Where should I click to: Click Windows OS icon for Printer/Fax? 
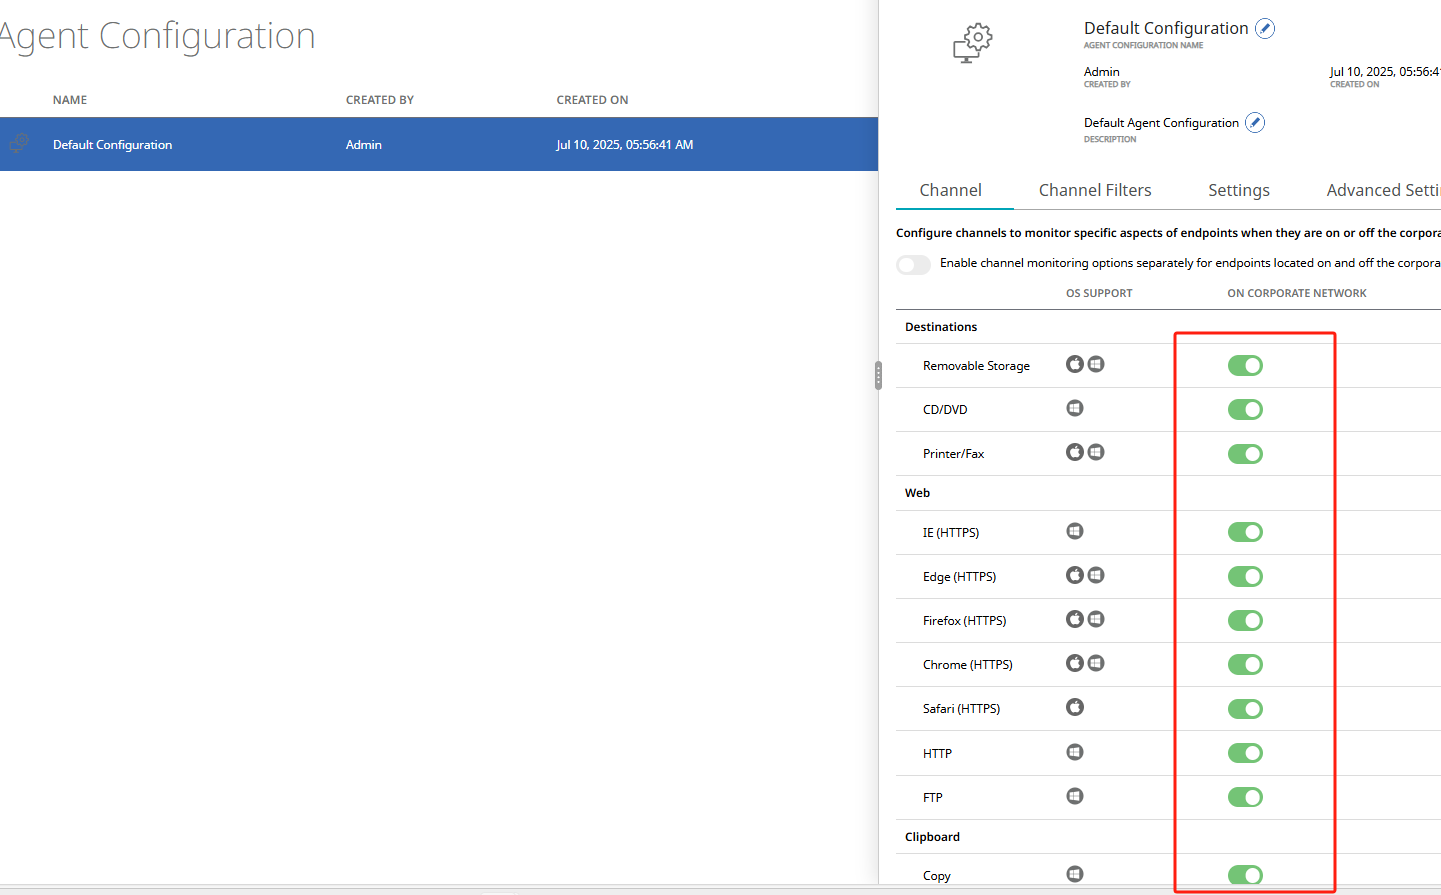[1096, 452]
